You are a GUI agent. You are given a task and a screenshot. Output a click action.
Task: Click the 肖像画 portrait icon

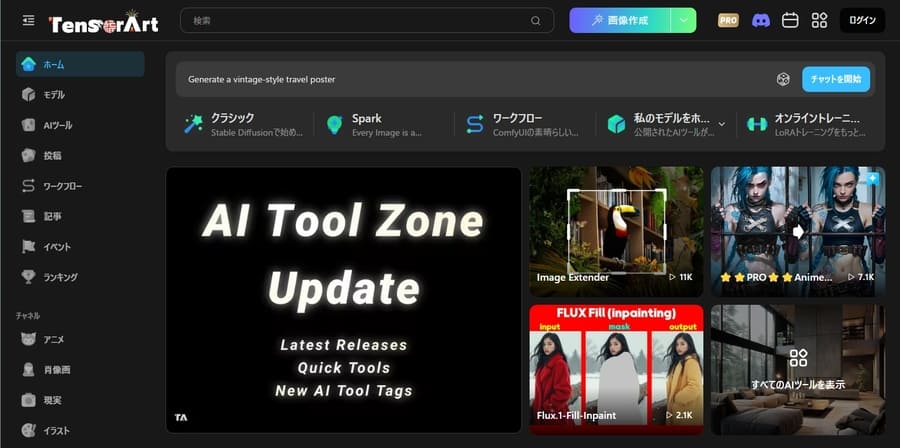pos(28,369)
